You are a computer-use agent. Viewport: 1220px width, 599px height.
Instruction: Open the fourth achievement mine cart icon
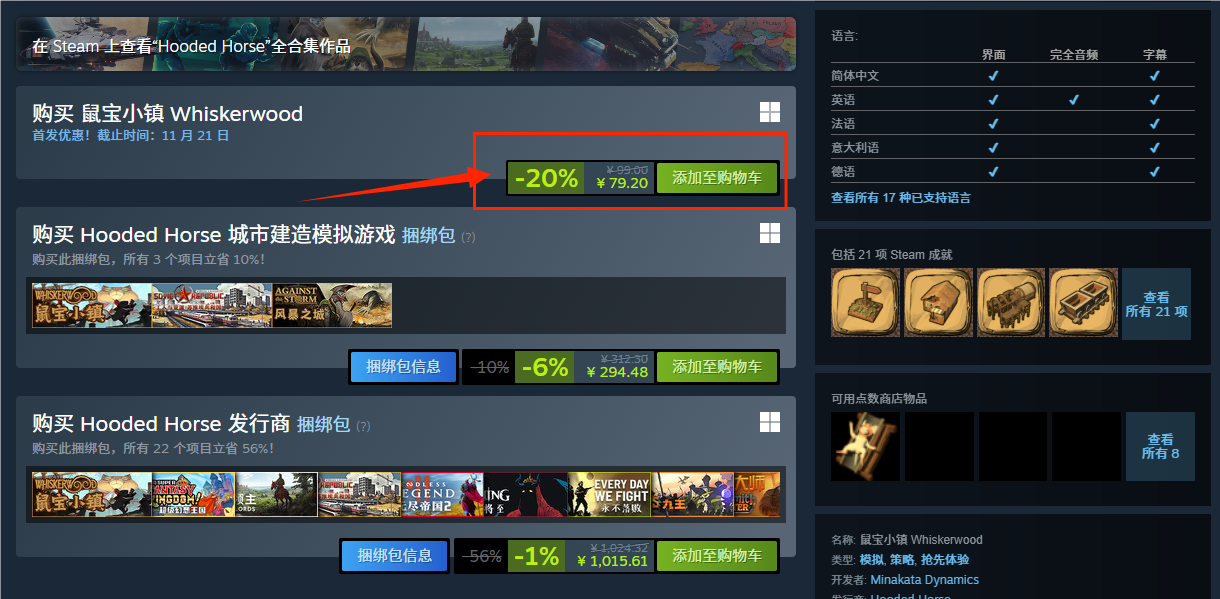tap(1084, 302)
